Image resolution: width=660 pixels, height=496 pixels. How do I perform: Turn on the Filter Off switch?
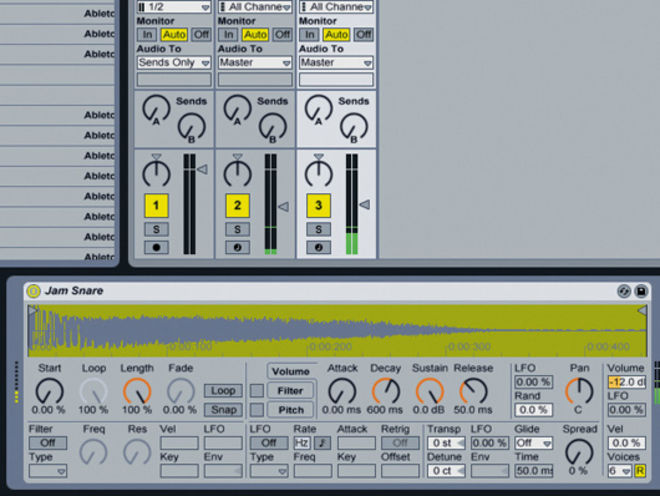click(x=48, y=443)
